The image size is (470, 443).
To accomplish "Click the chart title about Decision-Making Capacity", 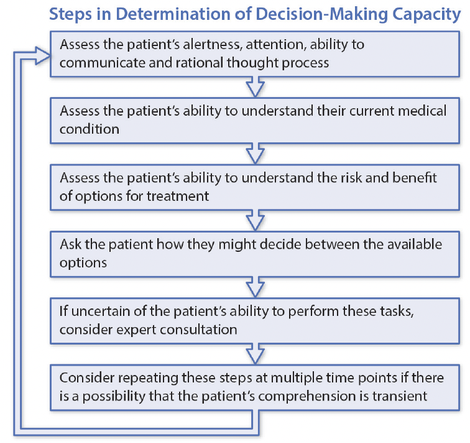I will (255, 15).
